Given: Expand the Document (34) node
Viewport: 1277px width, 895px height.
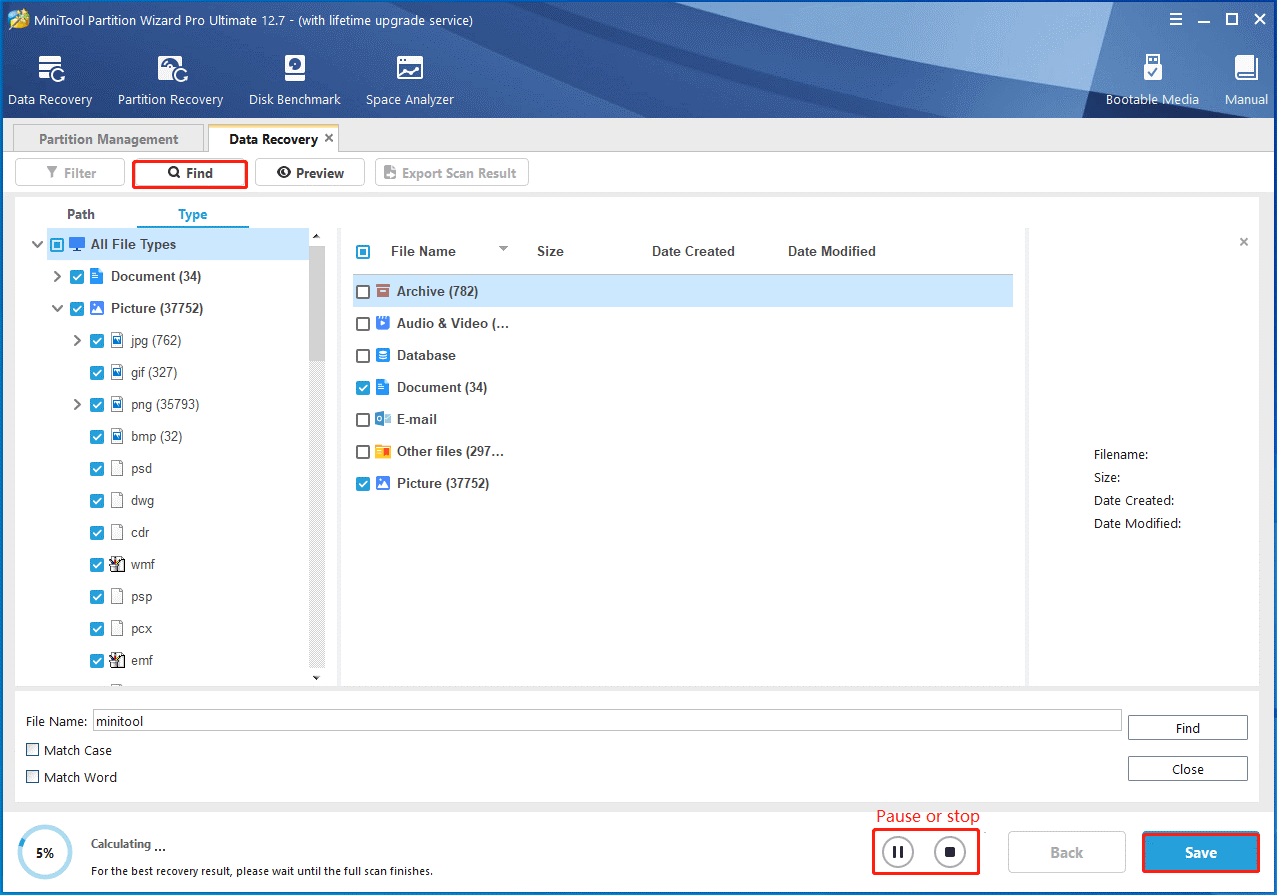Looking at the screenshot, I should [58, 276].
